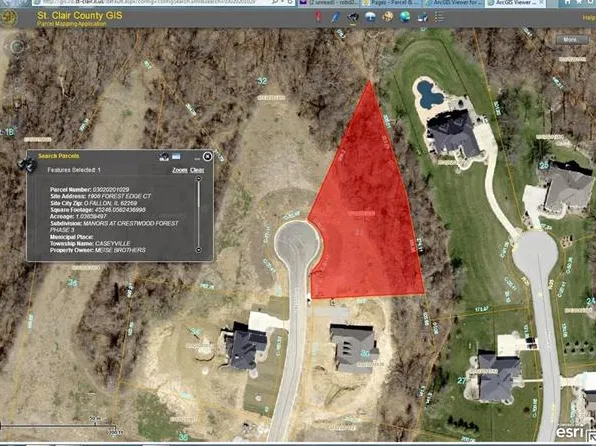Click the Clear link in Search Parcels
This screenshot has width=596, height=446.
click(x=197, y=170)
